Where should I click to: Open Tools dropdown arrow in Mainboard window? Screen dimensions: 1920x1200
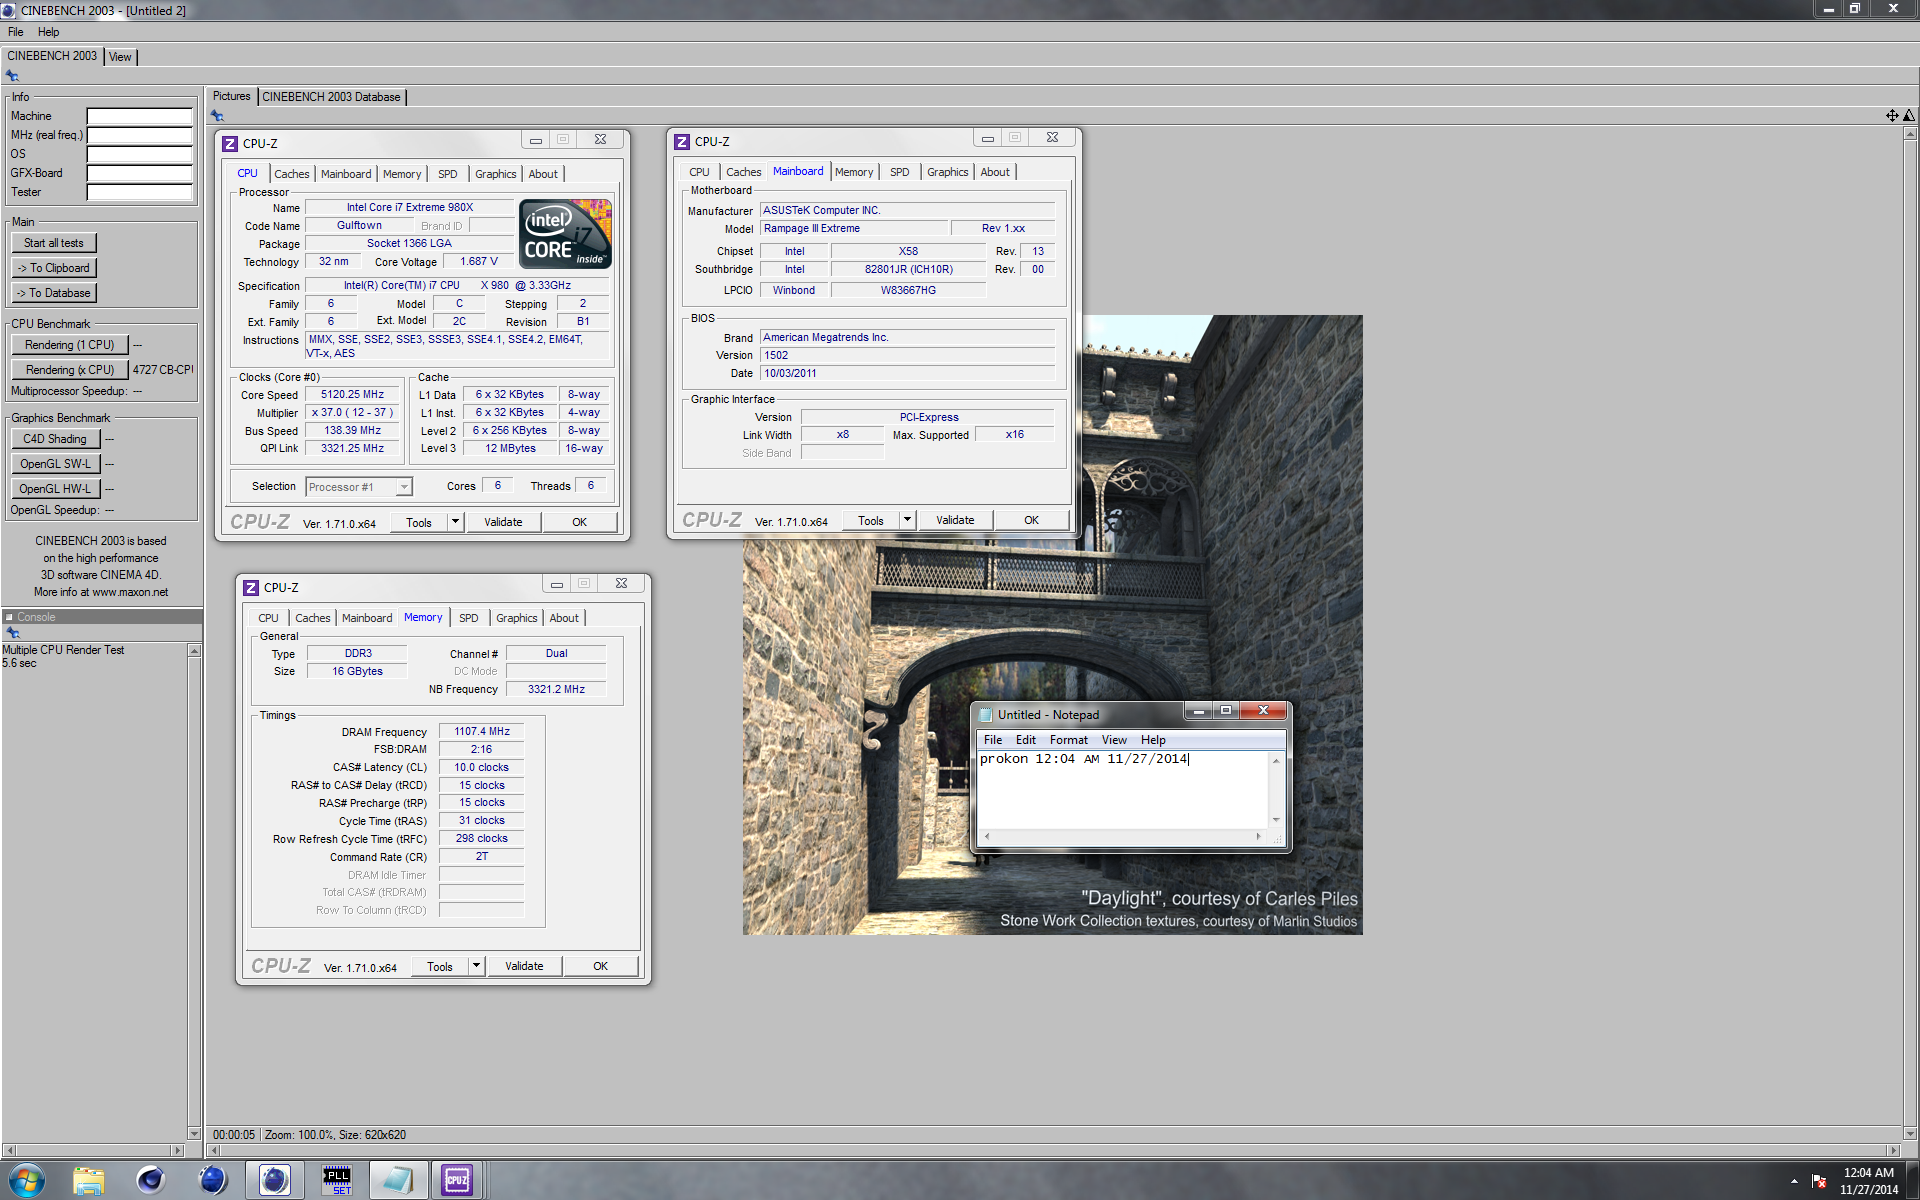907,520
